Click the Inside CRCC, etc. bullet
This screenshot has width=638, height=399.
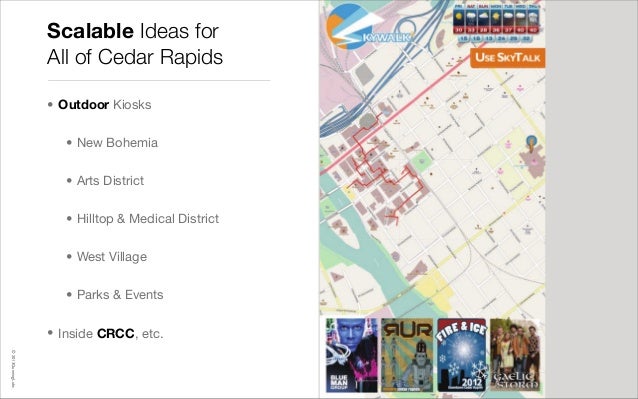point(110,334)
